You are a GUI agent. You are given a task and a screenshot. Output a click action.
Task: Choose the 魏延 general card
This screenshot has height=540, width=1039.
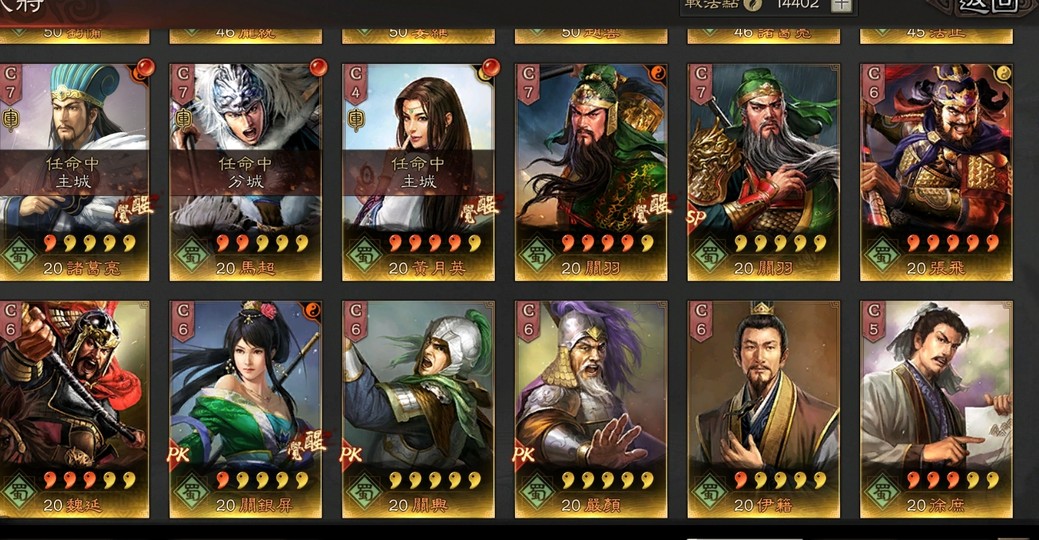point(74,409)
